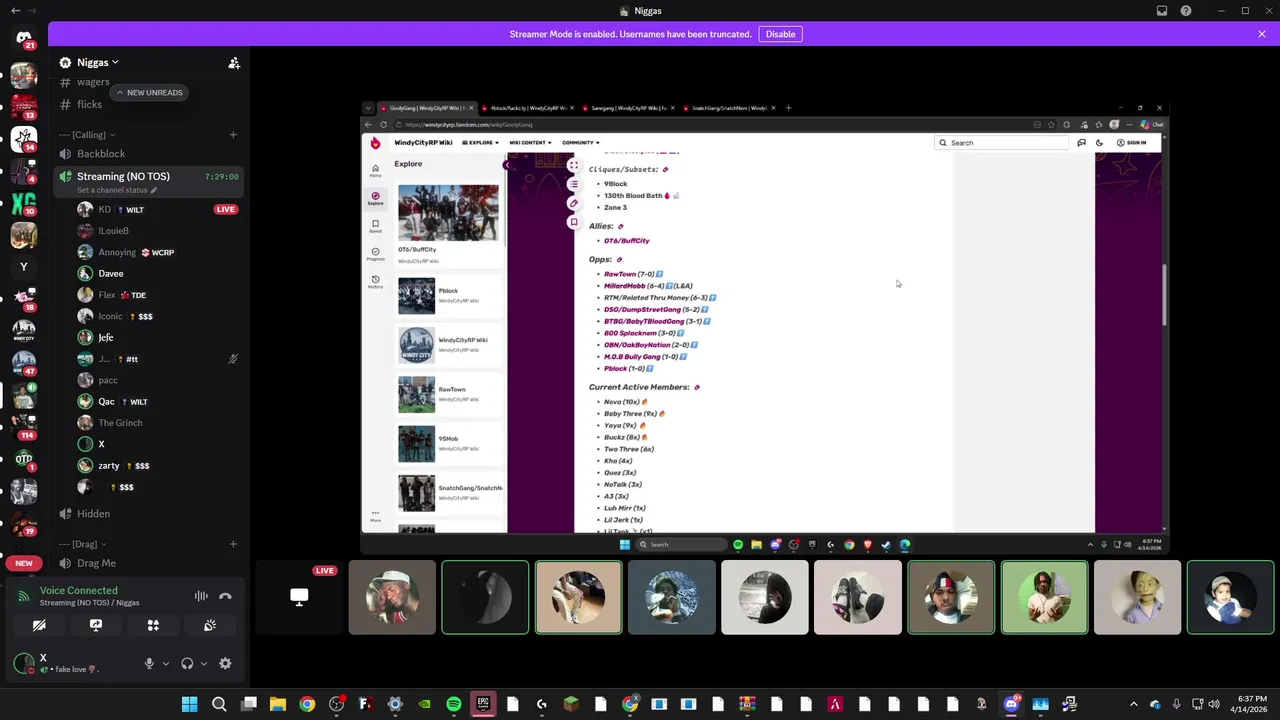The height and width of the screenshot is (720, 1280).
Task: Open Discord user settings gear
Action: click(225, 663)
